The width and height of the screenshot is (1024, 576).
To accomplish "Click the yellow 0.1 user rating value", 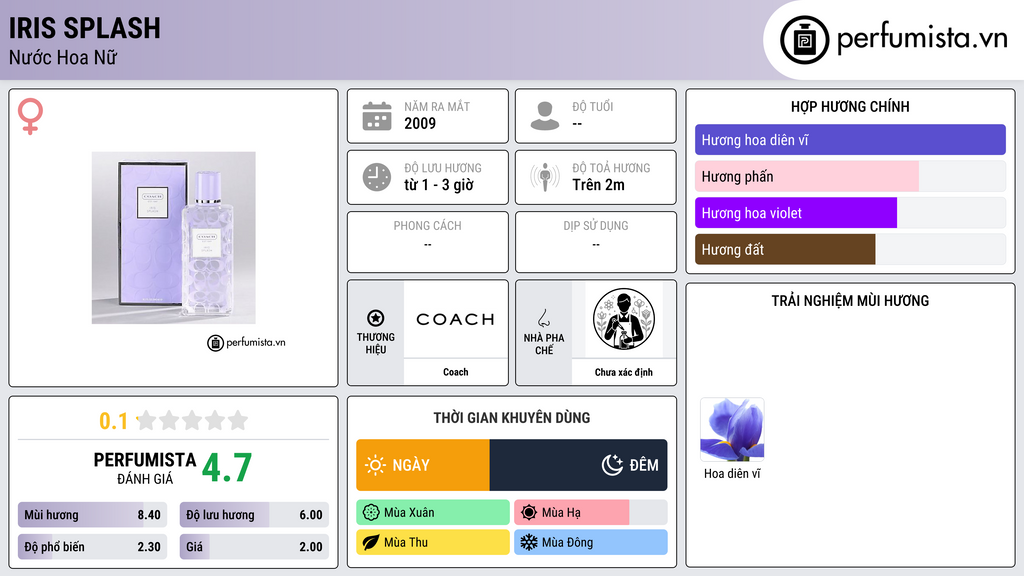I will [113, 421].
